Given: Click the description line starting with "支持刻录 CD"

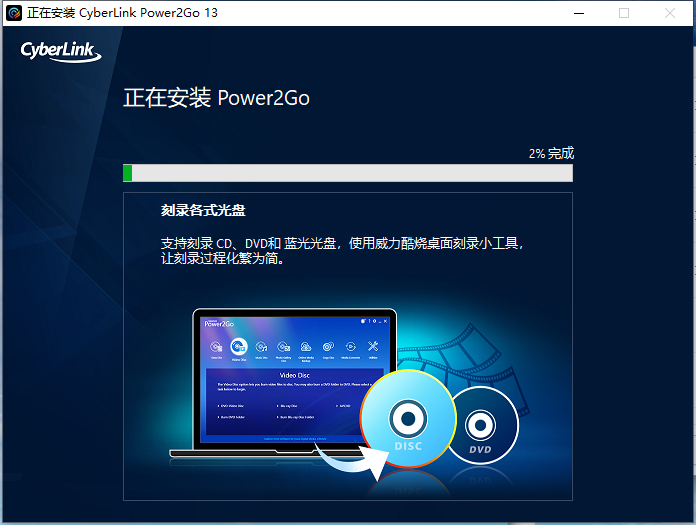Looking at the screenshot, I should pyautogui.click(x=342, y=243).
